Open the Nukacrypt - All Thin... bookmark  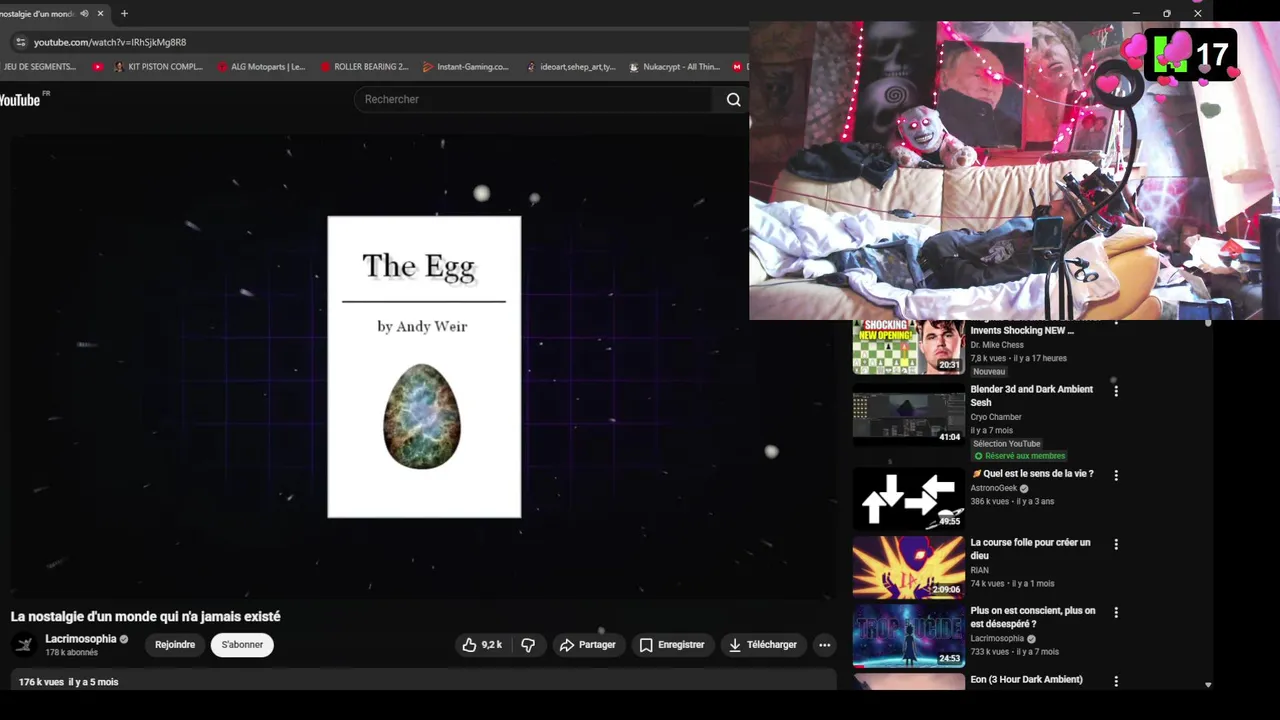pyautogui.click(x=675, y=67)
